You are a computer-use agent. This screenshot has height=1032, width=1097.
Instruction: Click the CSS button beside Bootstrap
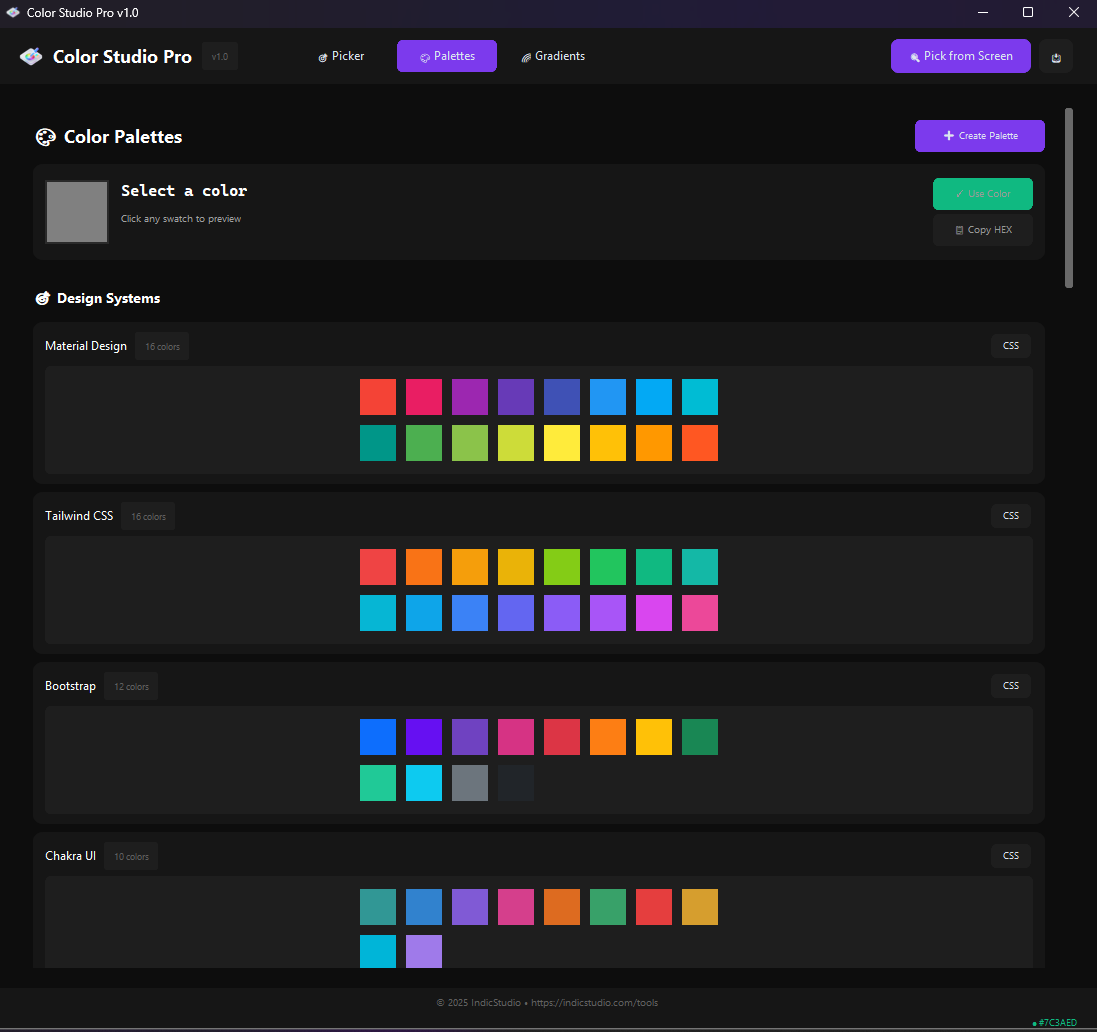[1010, 685]
